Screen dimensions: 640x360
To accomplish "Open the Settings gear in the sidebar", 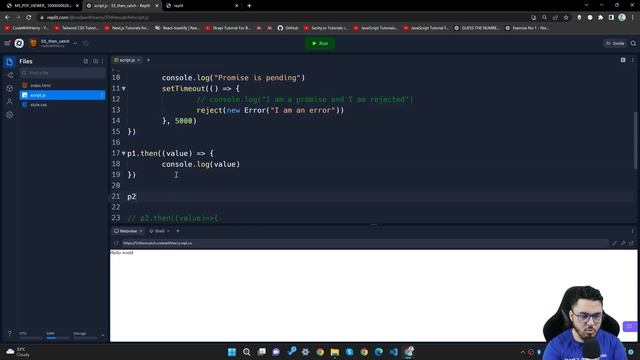I will (x=9, y=115).
